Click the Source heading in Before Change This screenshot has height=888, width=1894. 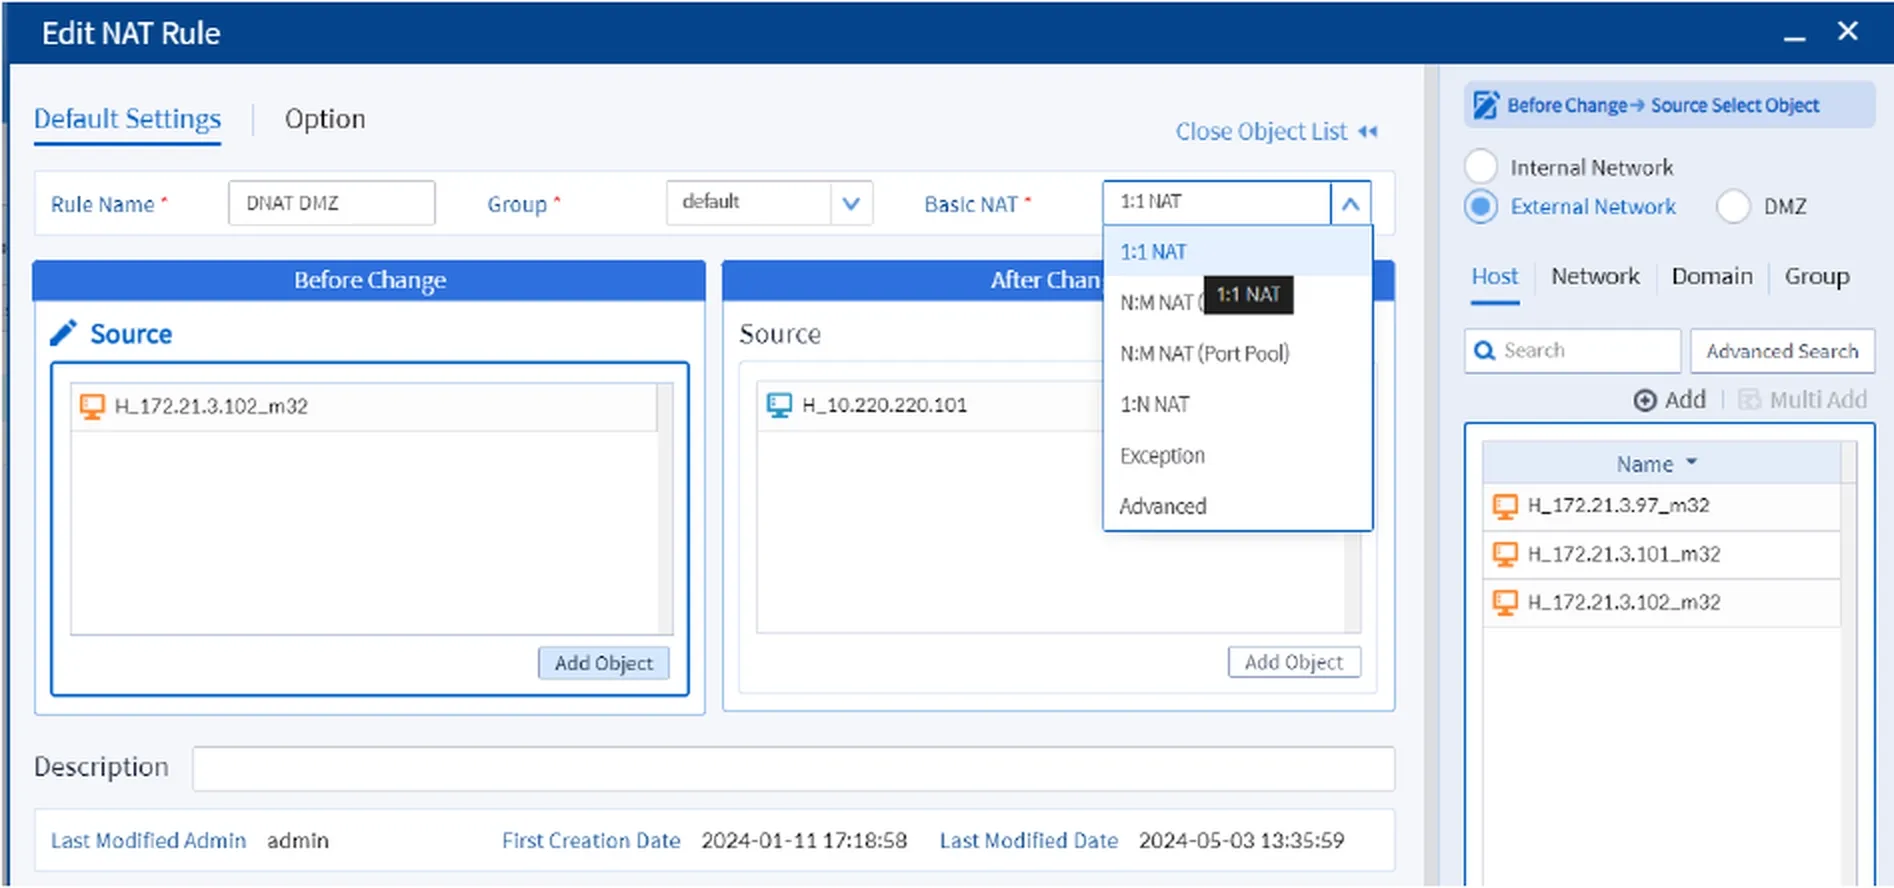point(131,334)
